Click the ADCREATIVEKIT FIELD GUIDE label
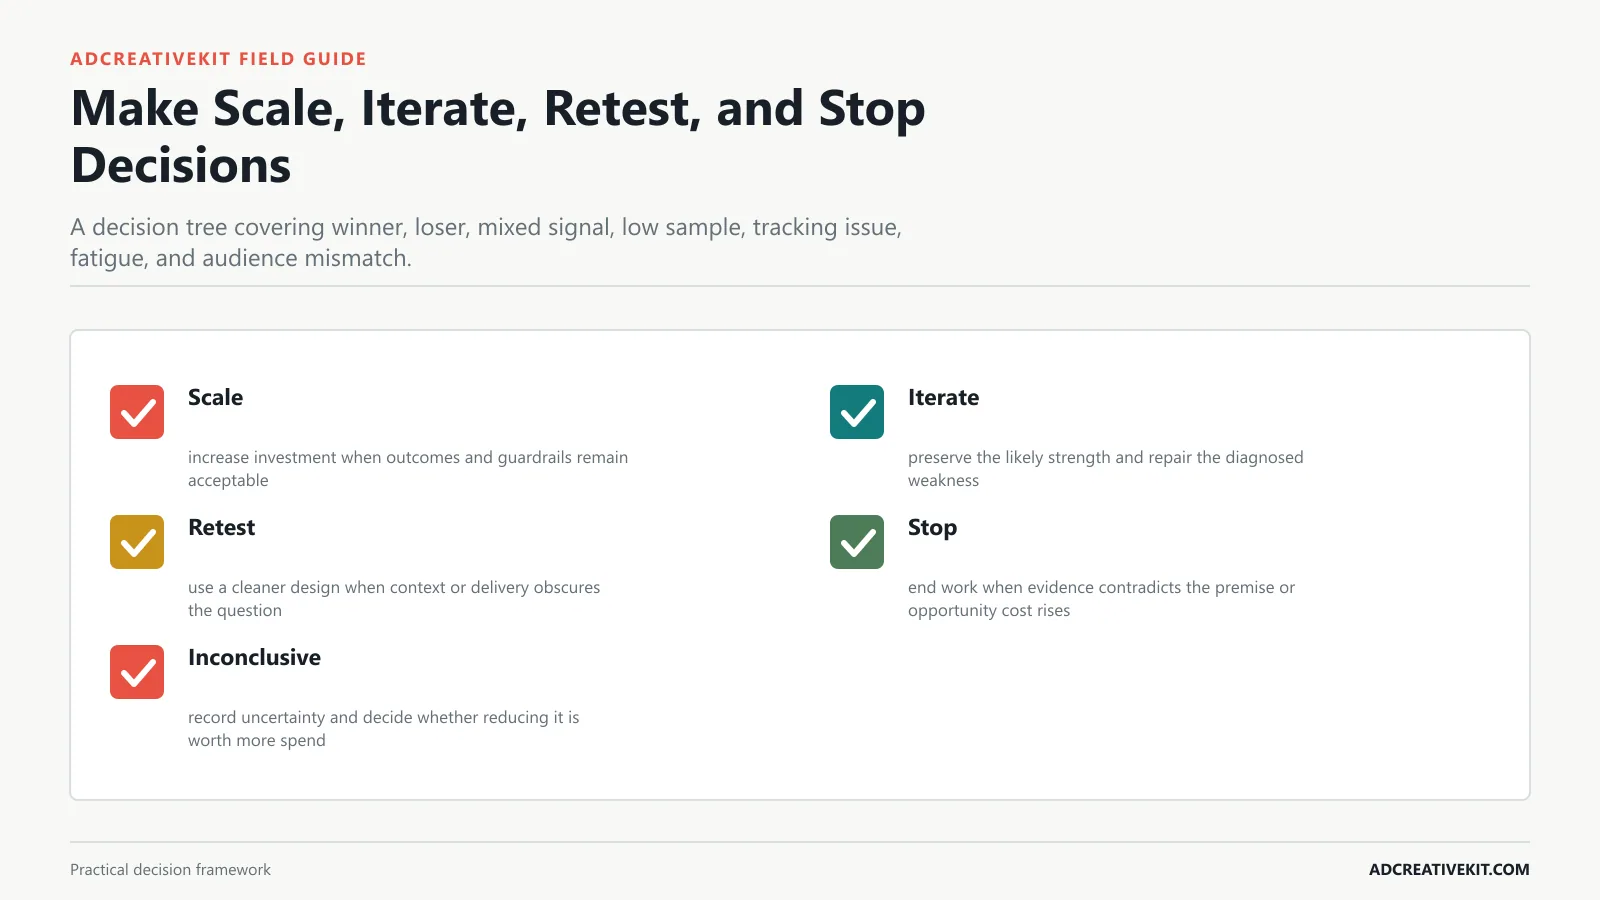This screenshot has height=900, width=1600. 218,59
